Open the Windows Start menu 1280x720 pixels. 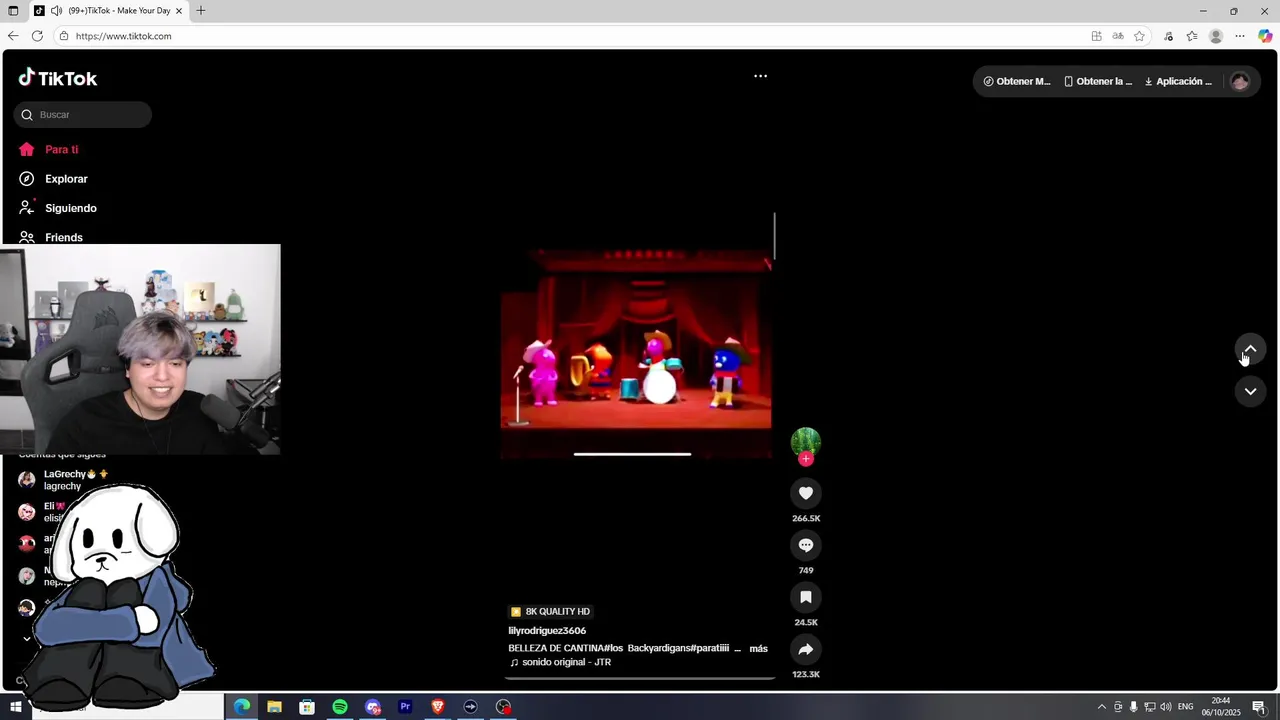coord(16,707)
